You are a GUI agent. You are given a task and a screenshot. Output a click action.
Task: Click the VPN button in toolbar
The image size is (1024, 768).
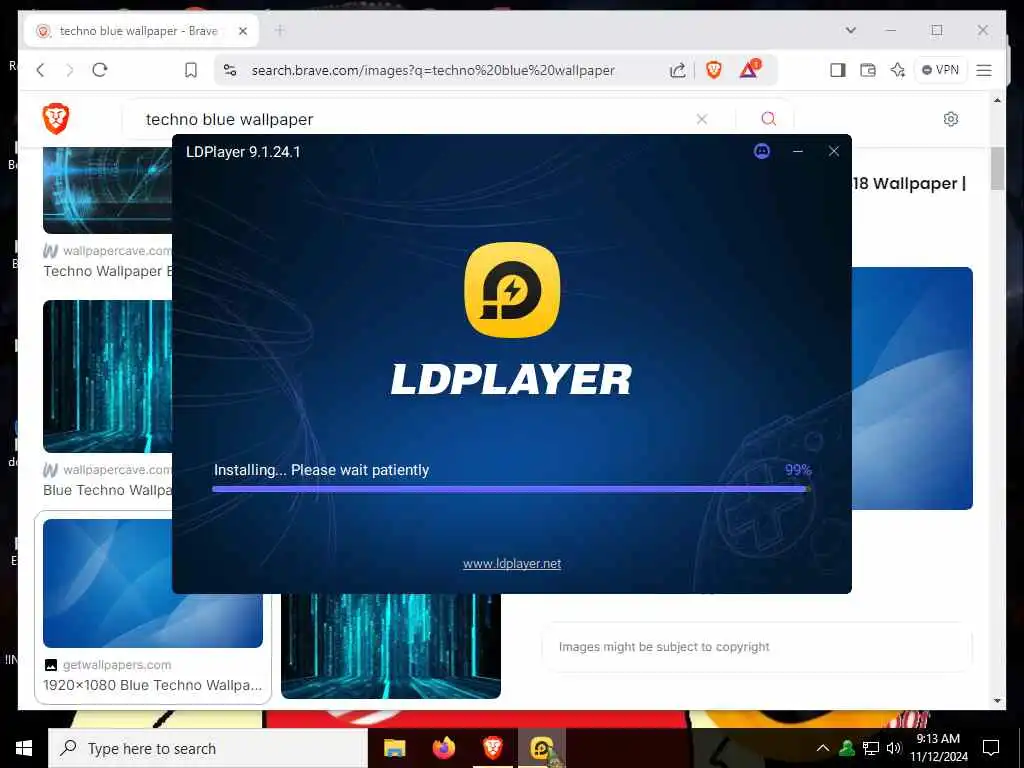(x=940, y=70)
